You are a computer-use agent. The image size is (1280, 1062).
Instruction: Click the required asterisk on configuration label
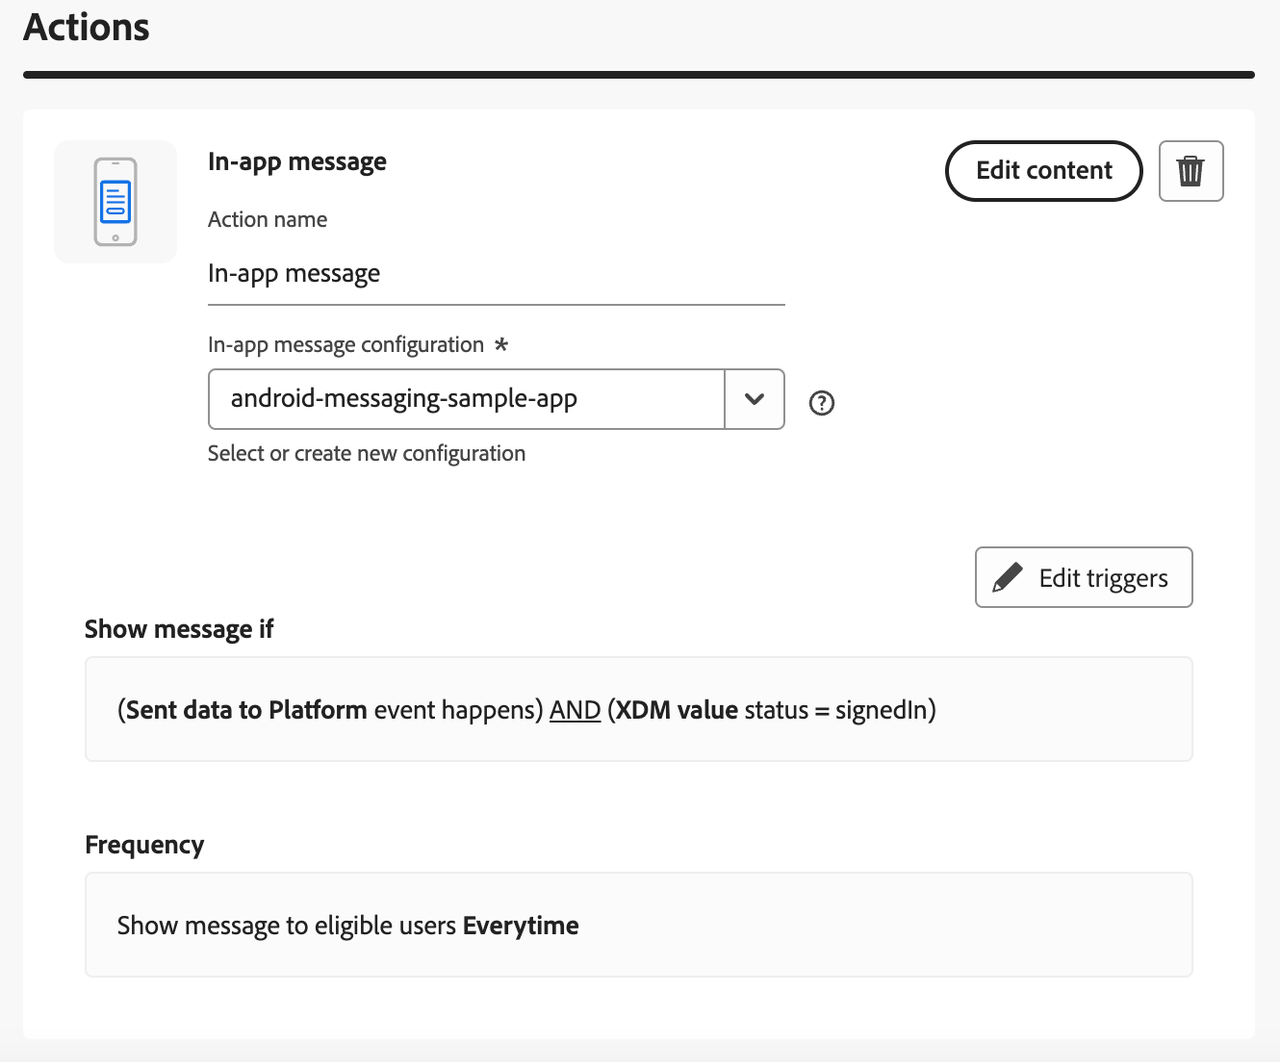click(x=502, y=344)
